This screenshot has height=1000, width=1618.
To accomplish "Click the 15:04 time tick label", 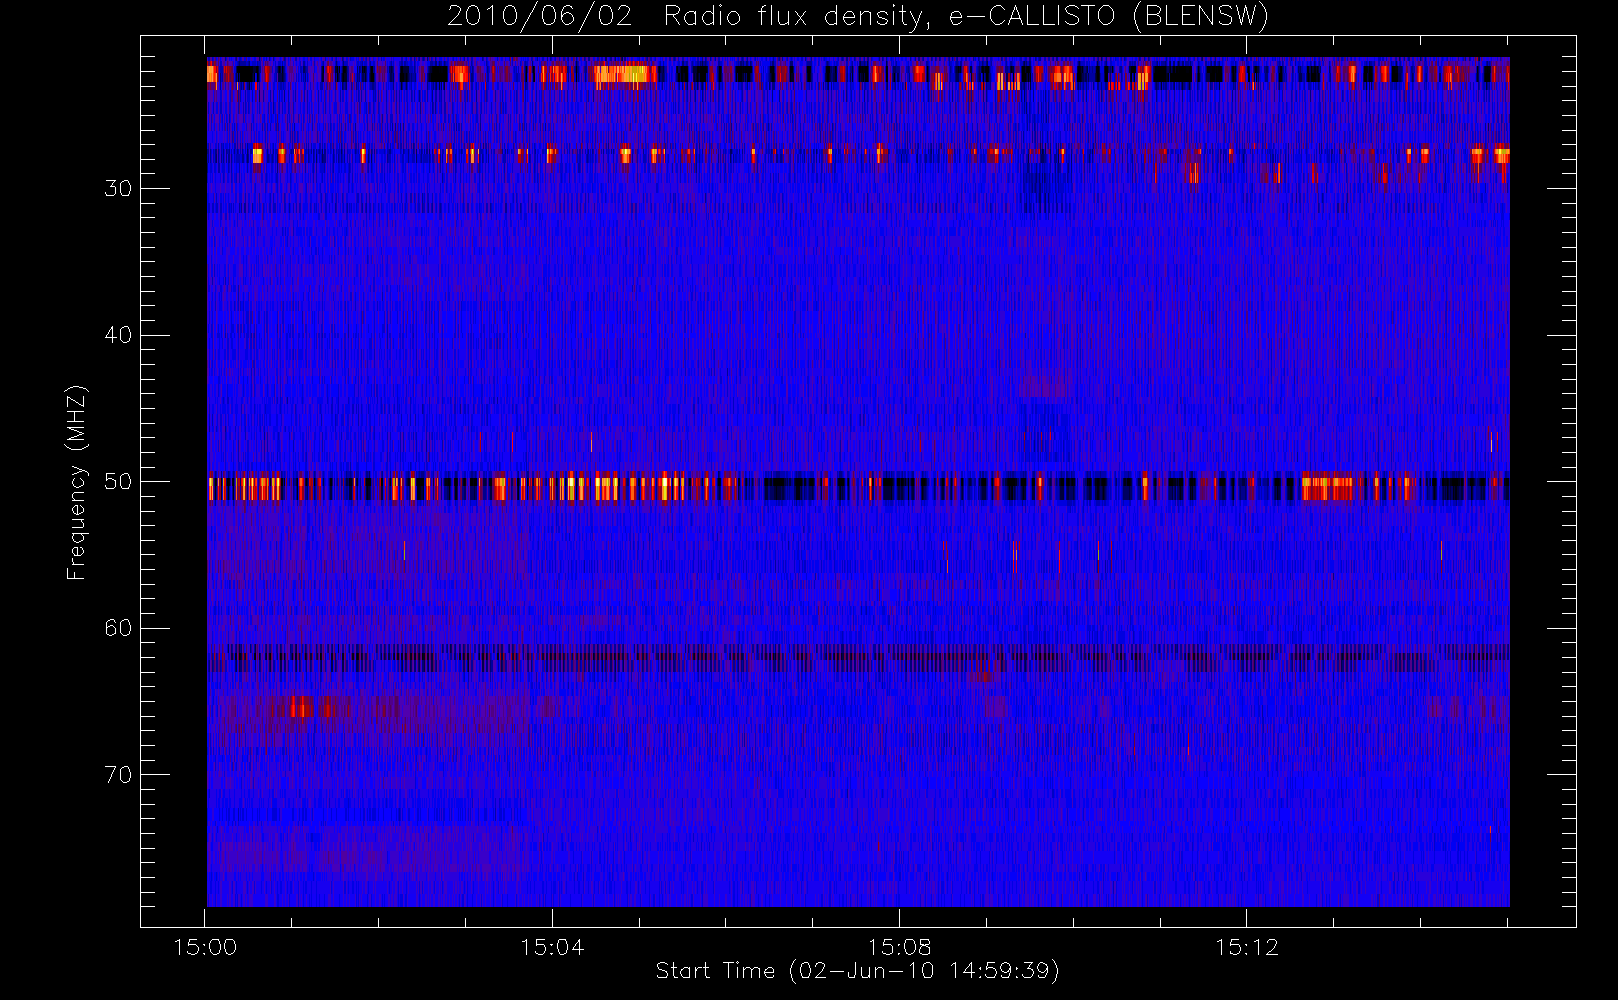I will point(552,947).
